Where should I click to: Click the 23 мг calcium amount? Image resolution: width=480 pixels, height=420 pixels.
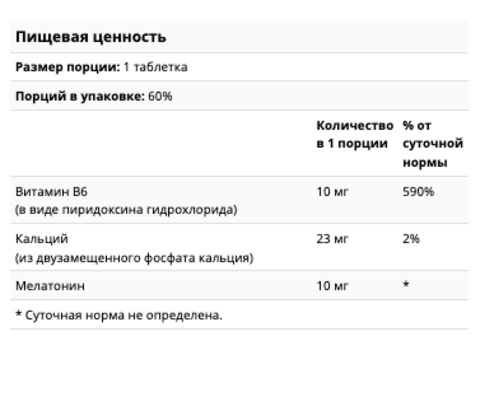point(332,239)
